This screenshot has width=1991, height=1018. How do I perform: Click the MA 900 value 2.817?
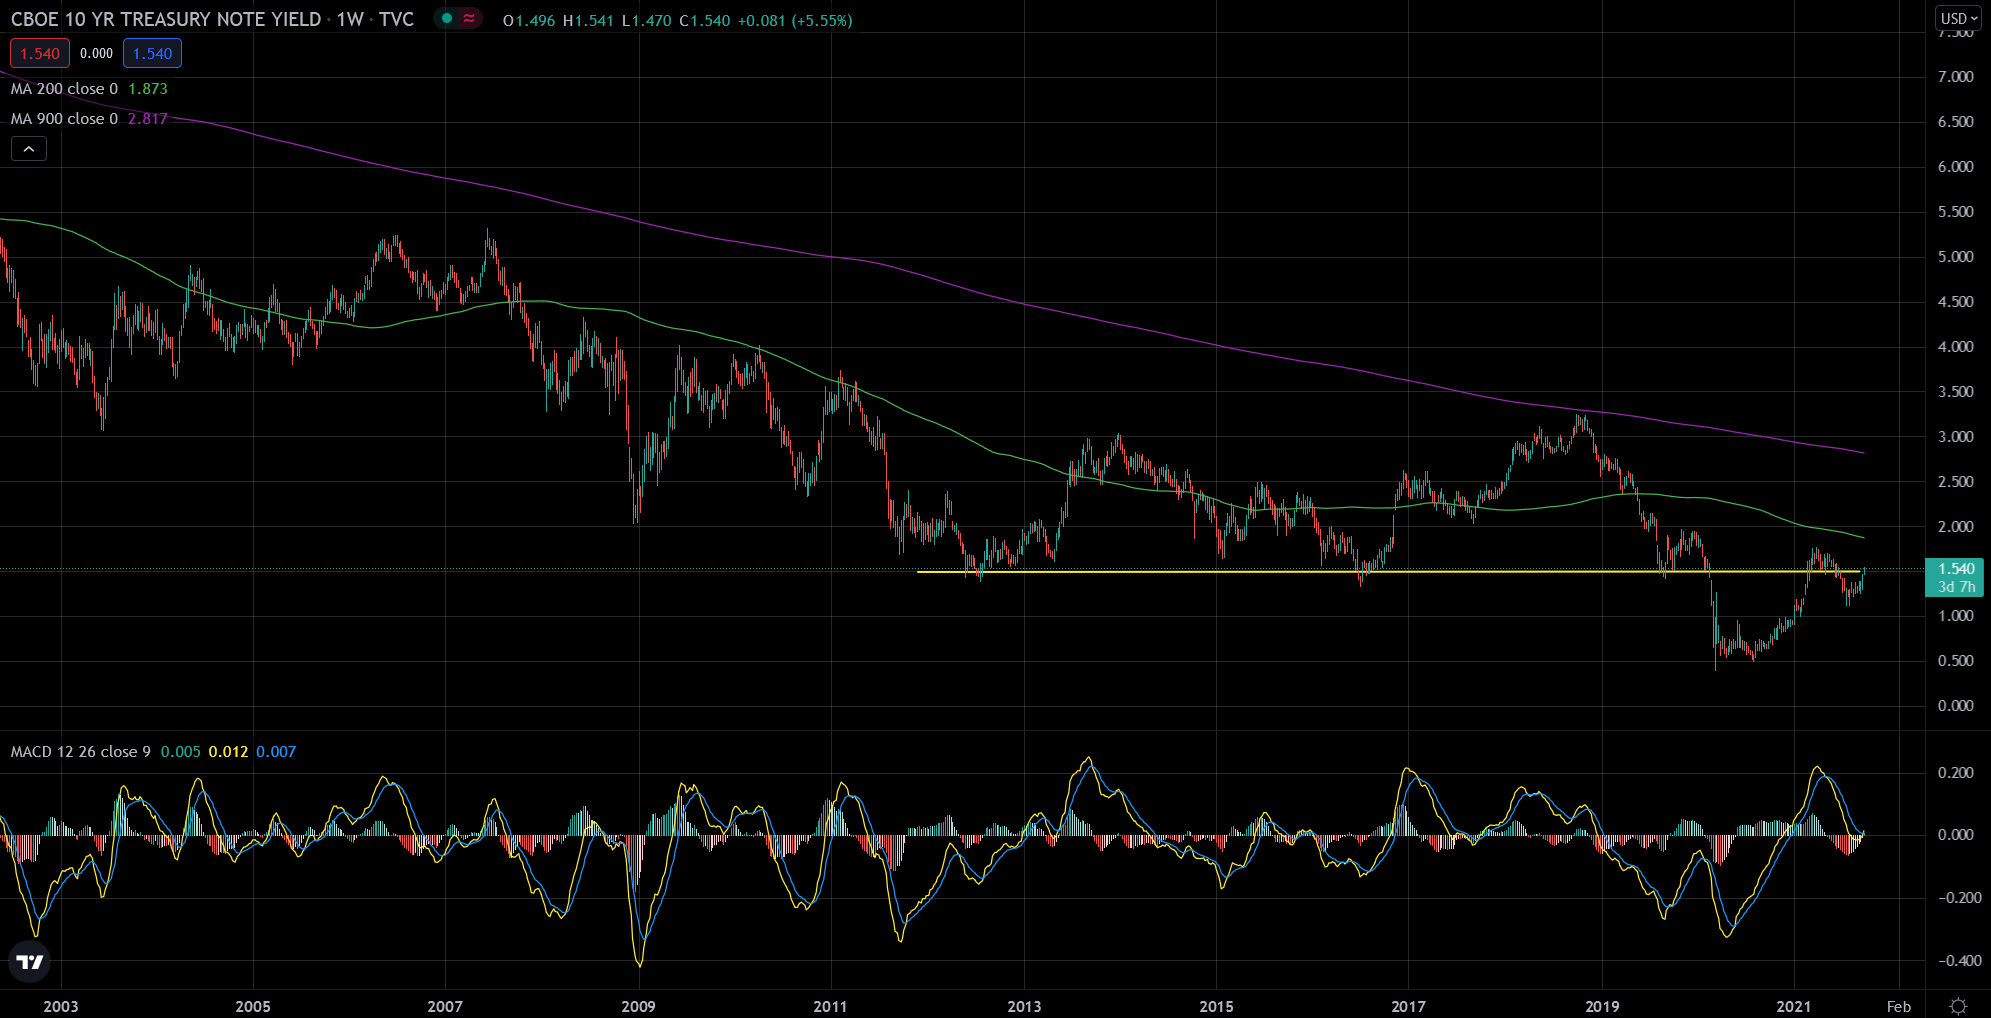[x=148, y=119]
